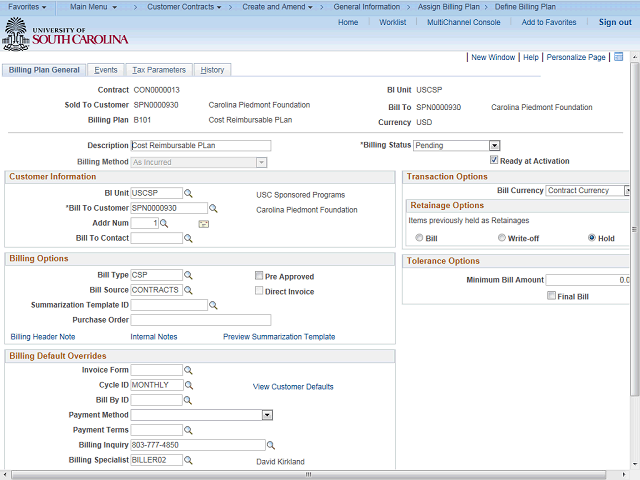
Task: Expand Customer Contracts breadcrumb menu
Action: (x=184, y=7)
